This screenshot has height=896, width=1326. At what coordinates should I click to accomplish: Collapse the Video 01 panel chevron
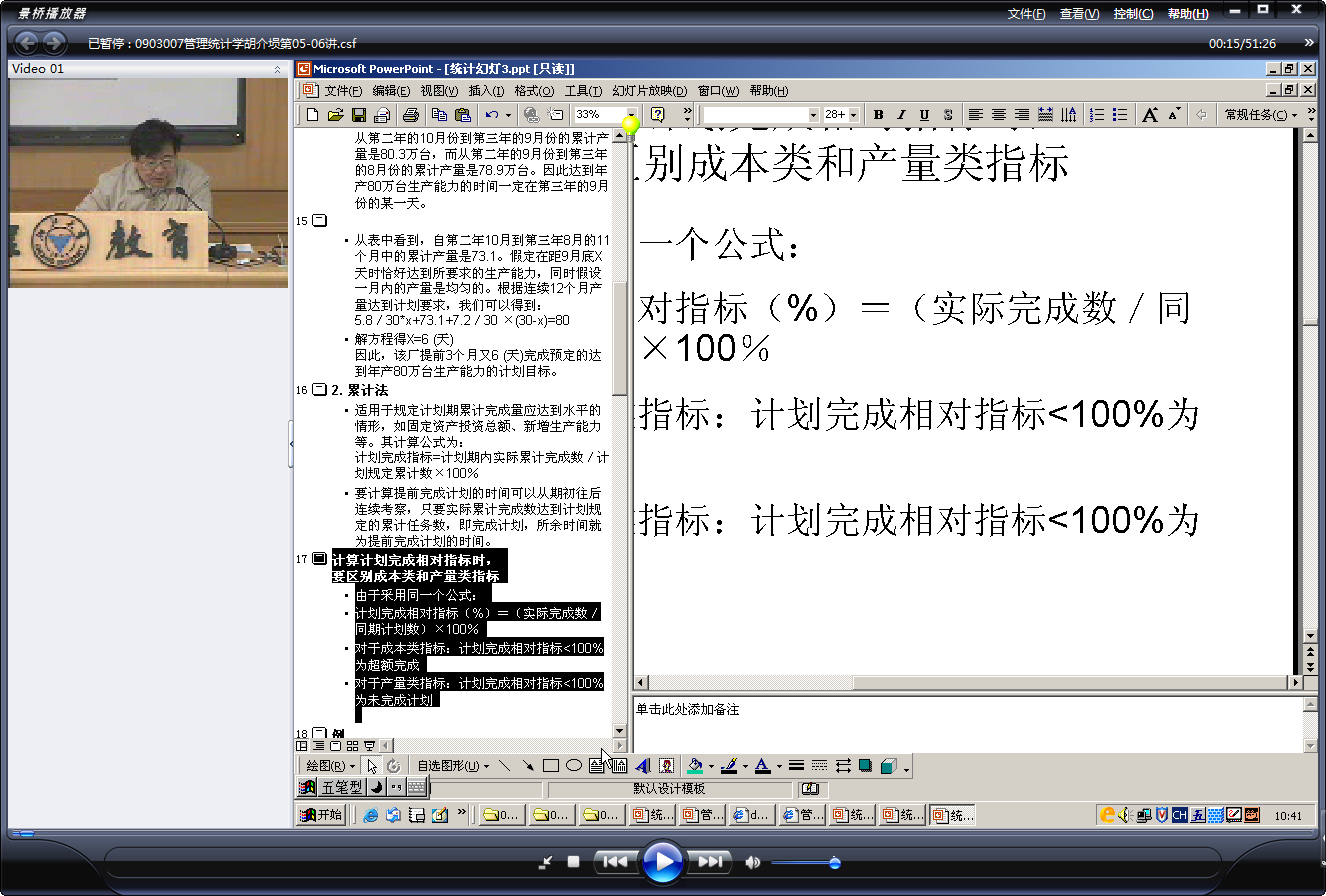(x=277, y=69)
